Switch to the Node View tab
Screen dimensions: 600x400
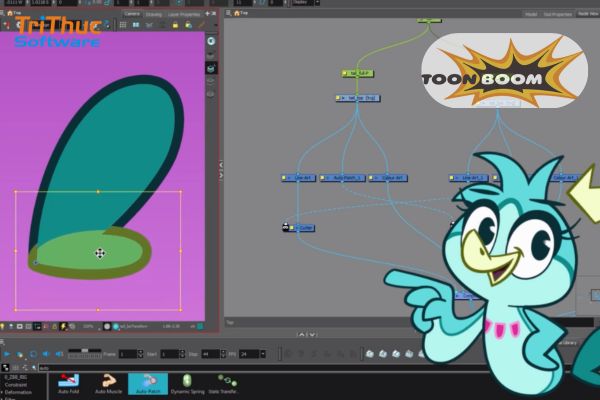pyautogui.click(x=588, y=14)
